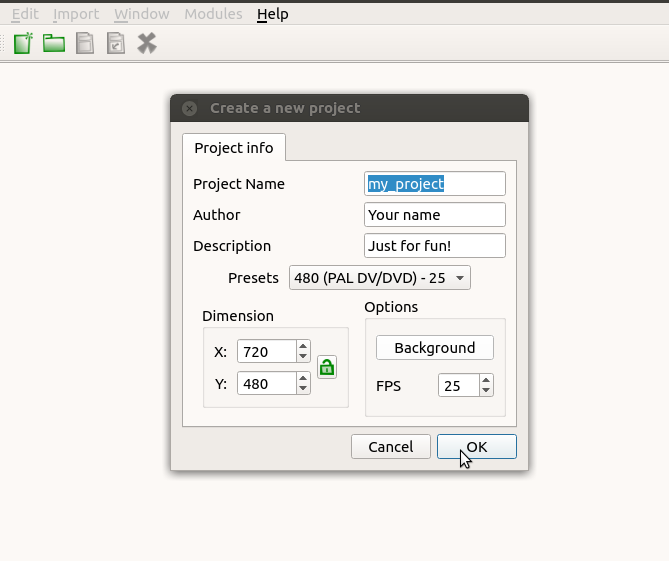669x561 pixels.
Task: Open the Window menu
Action: 142,14
